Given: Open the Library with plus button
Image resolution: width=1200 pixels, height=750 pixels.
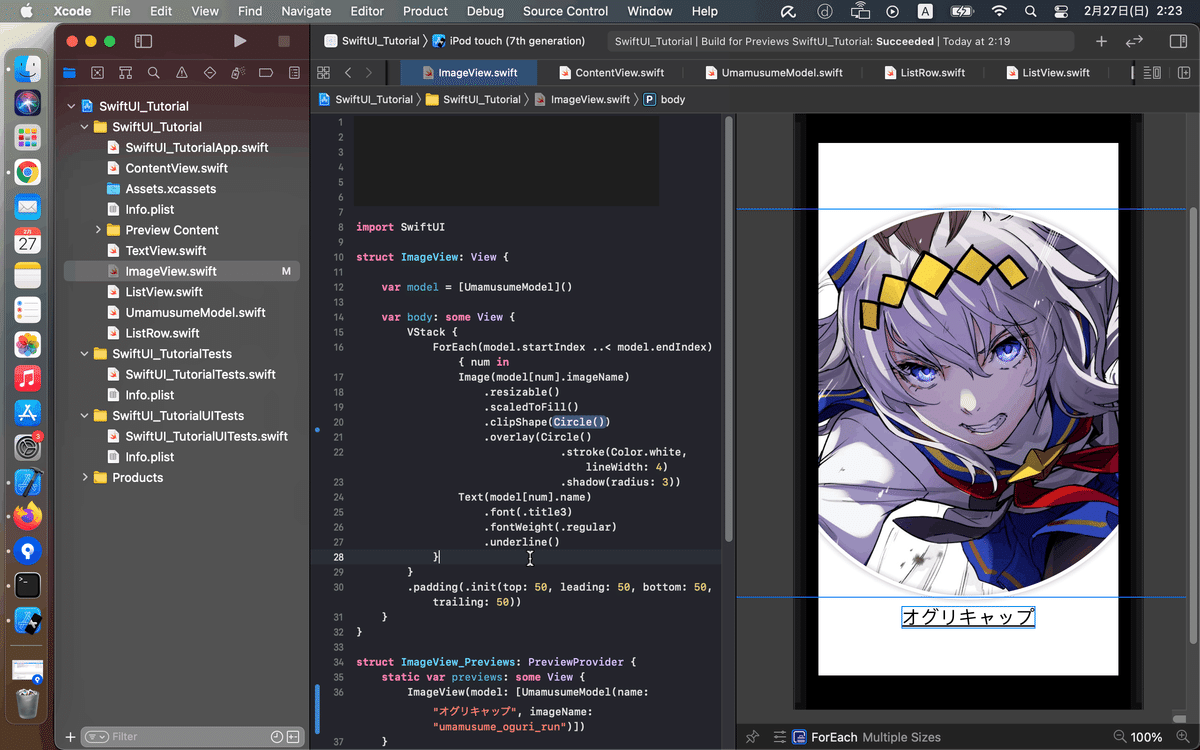Looking at the screenshot, I should tap(1101, 41).
